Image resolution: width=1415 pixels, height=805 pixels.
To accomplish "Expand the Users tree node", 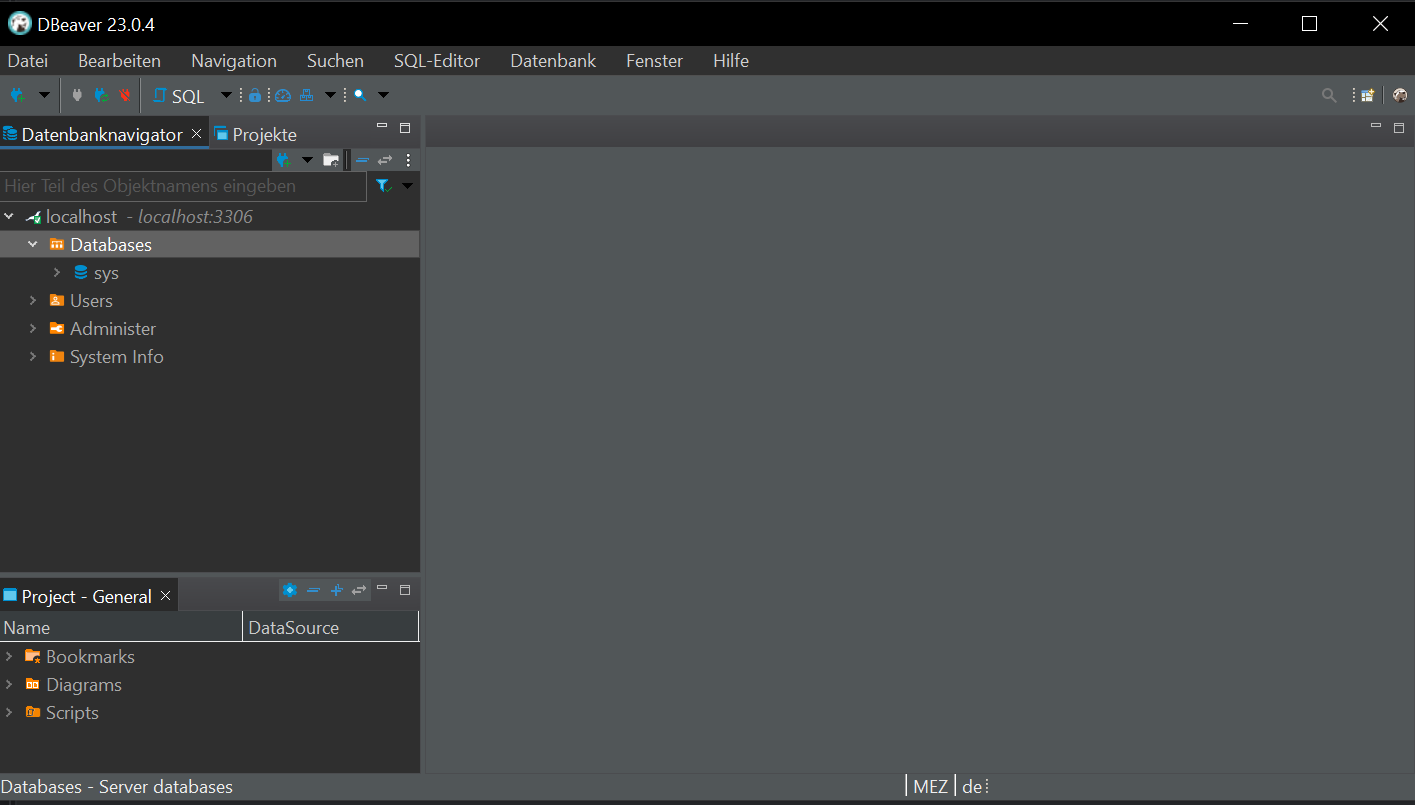I will (x=33, y=301).
